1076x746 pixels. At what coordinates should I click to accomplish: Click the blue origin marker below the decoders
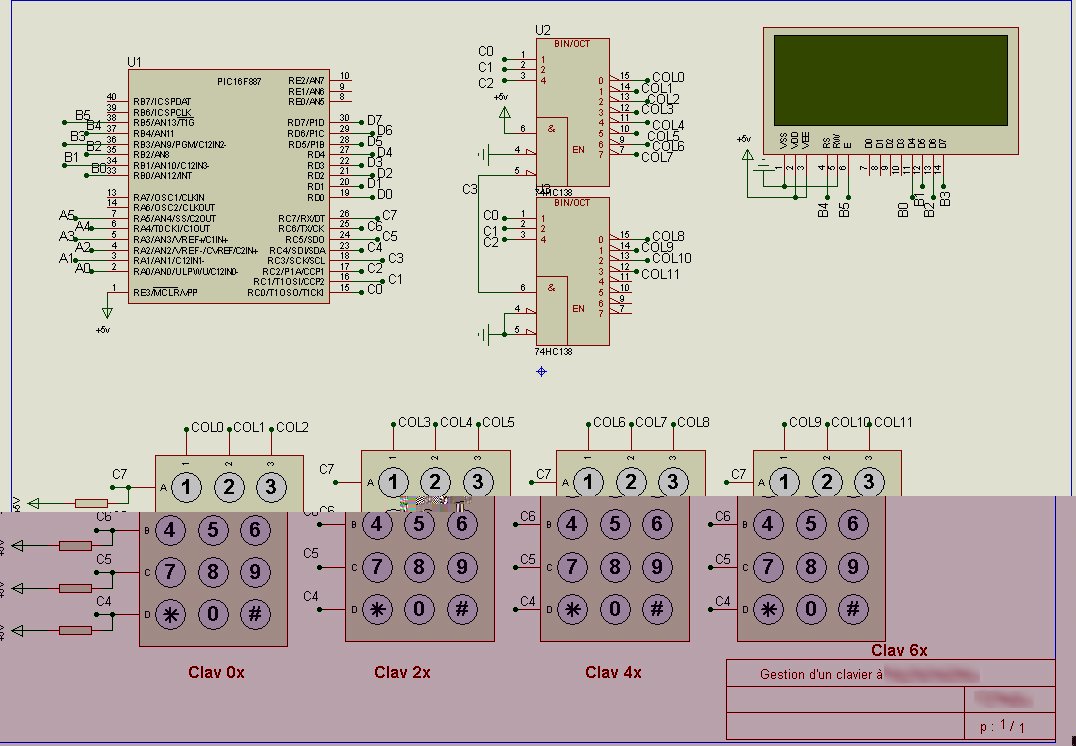pyautogui.click(x=541, y=371)
